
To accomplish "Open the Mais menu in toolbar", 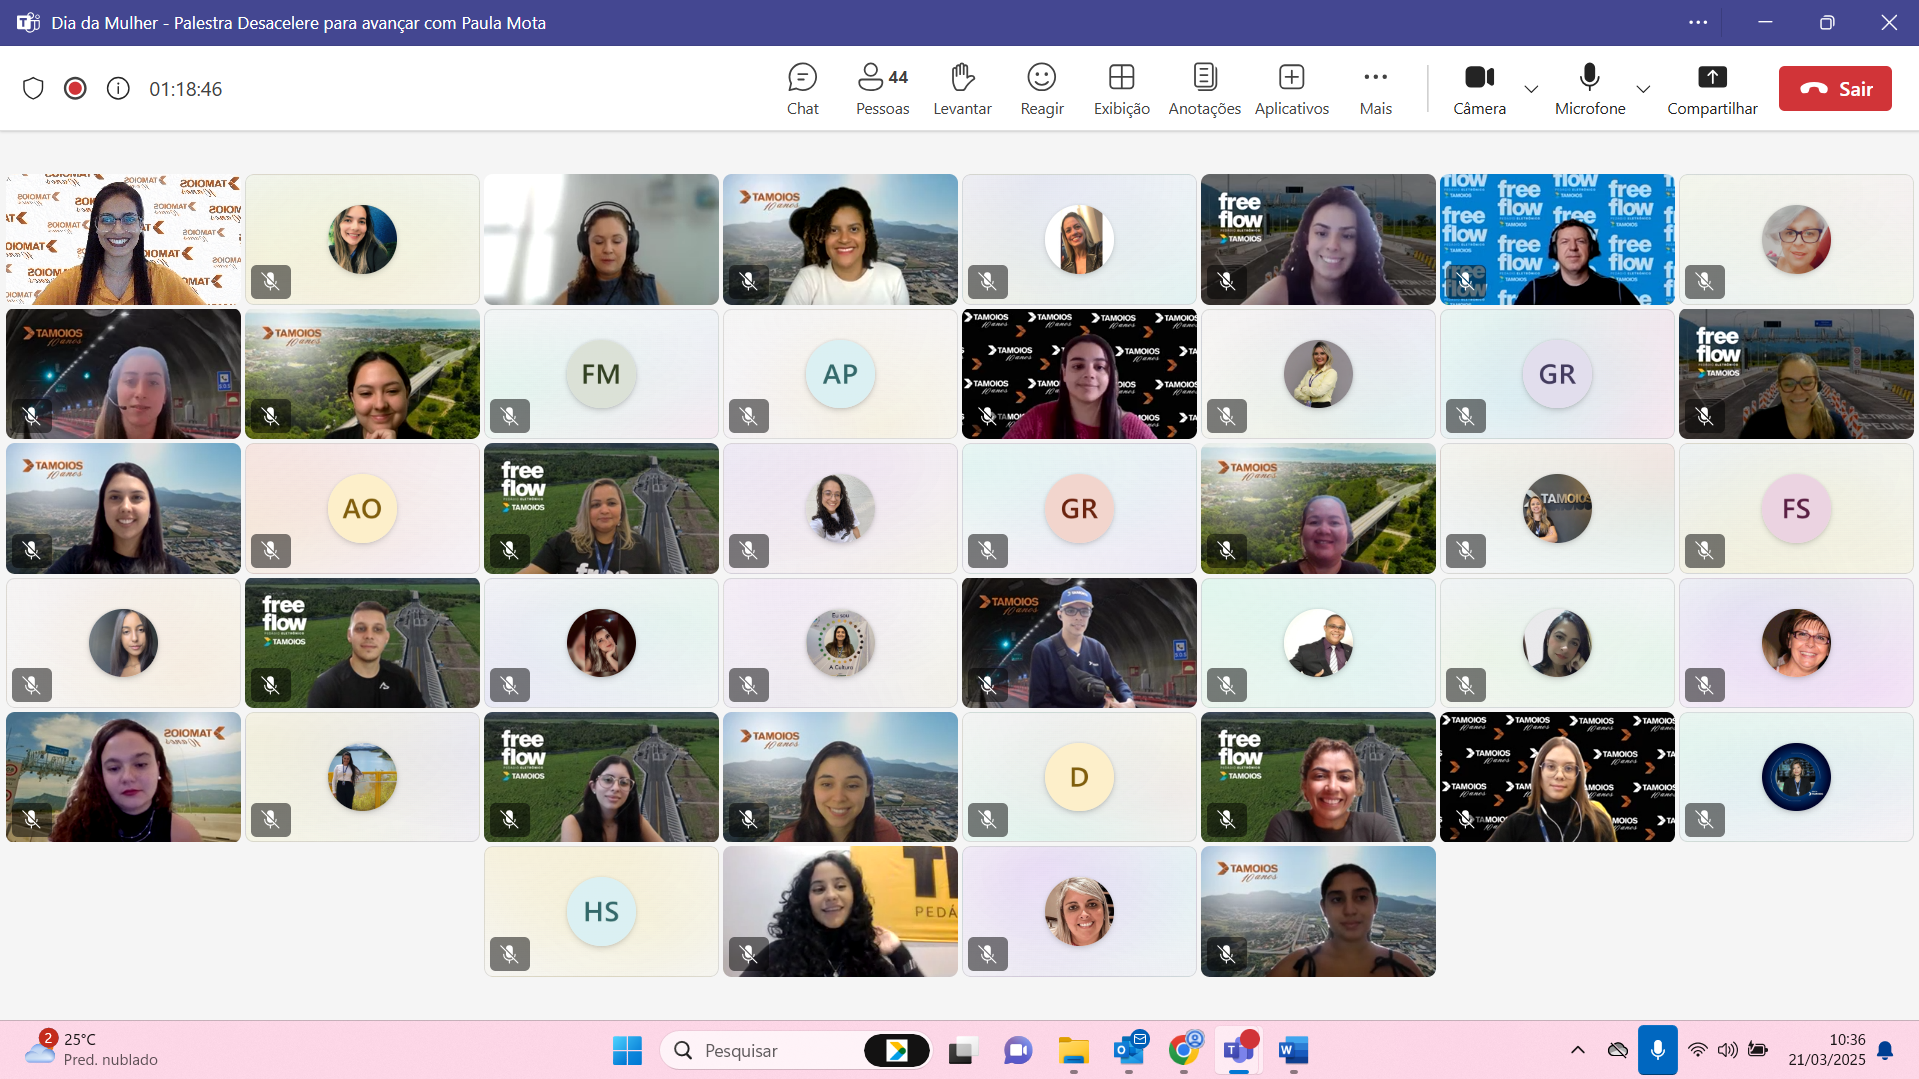I will (x=1375, y=89).
